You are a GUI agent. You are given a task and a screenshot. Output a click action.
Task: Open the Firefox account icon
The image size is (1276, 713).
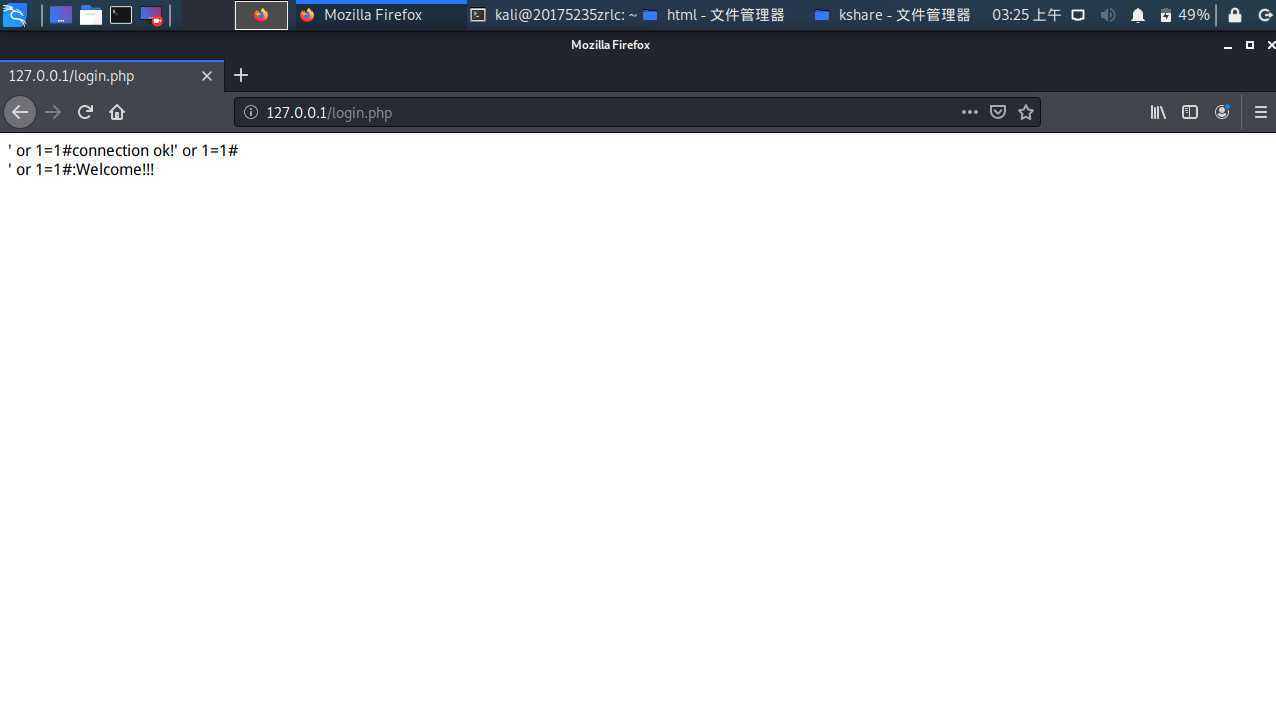click(x=1221, y=112)
